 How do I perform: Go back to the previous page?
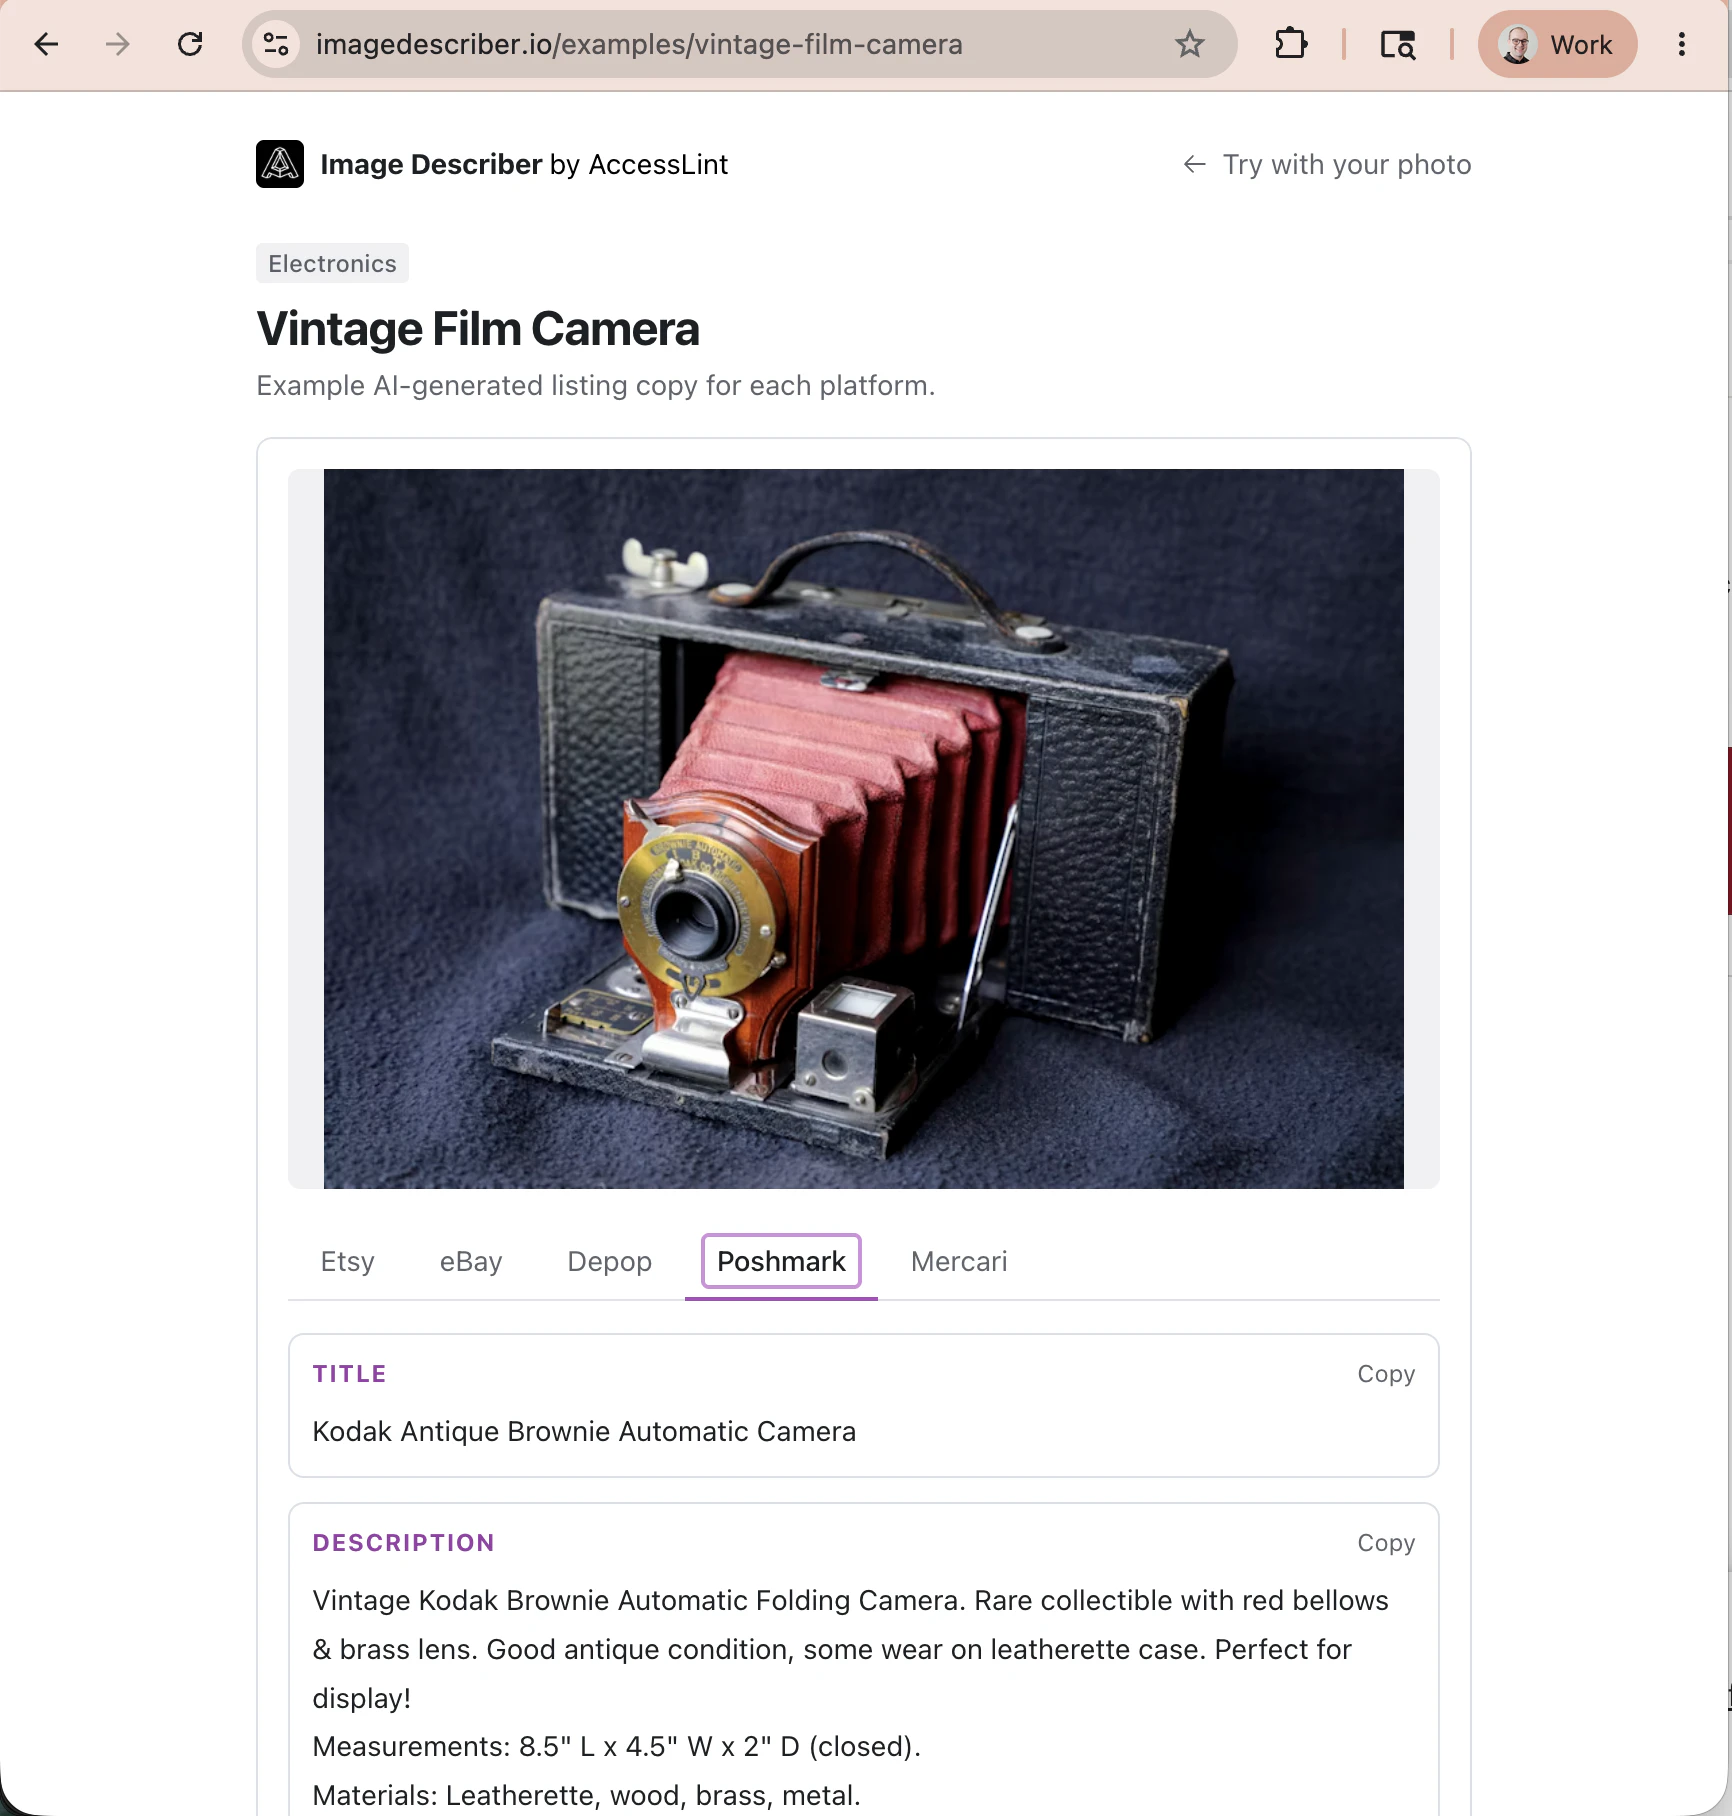point(46,44)
